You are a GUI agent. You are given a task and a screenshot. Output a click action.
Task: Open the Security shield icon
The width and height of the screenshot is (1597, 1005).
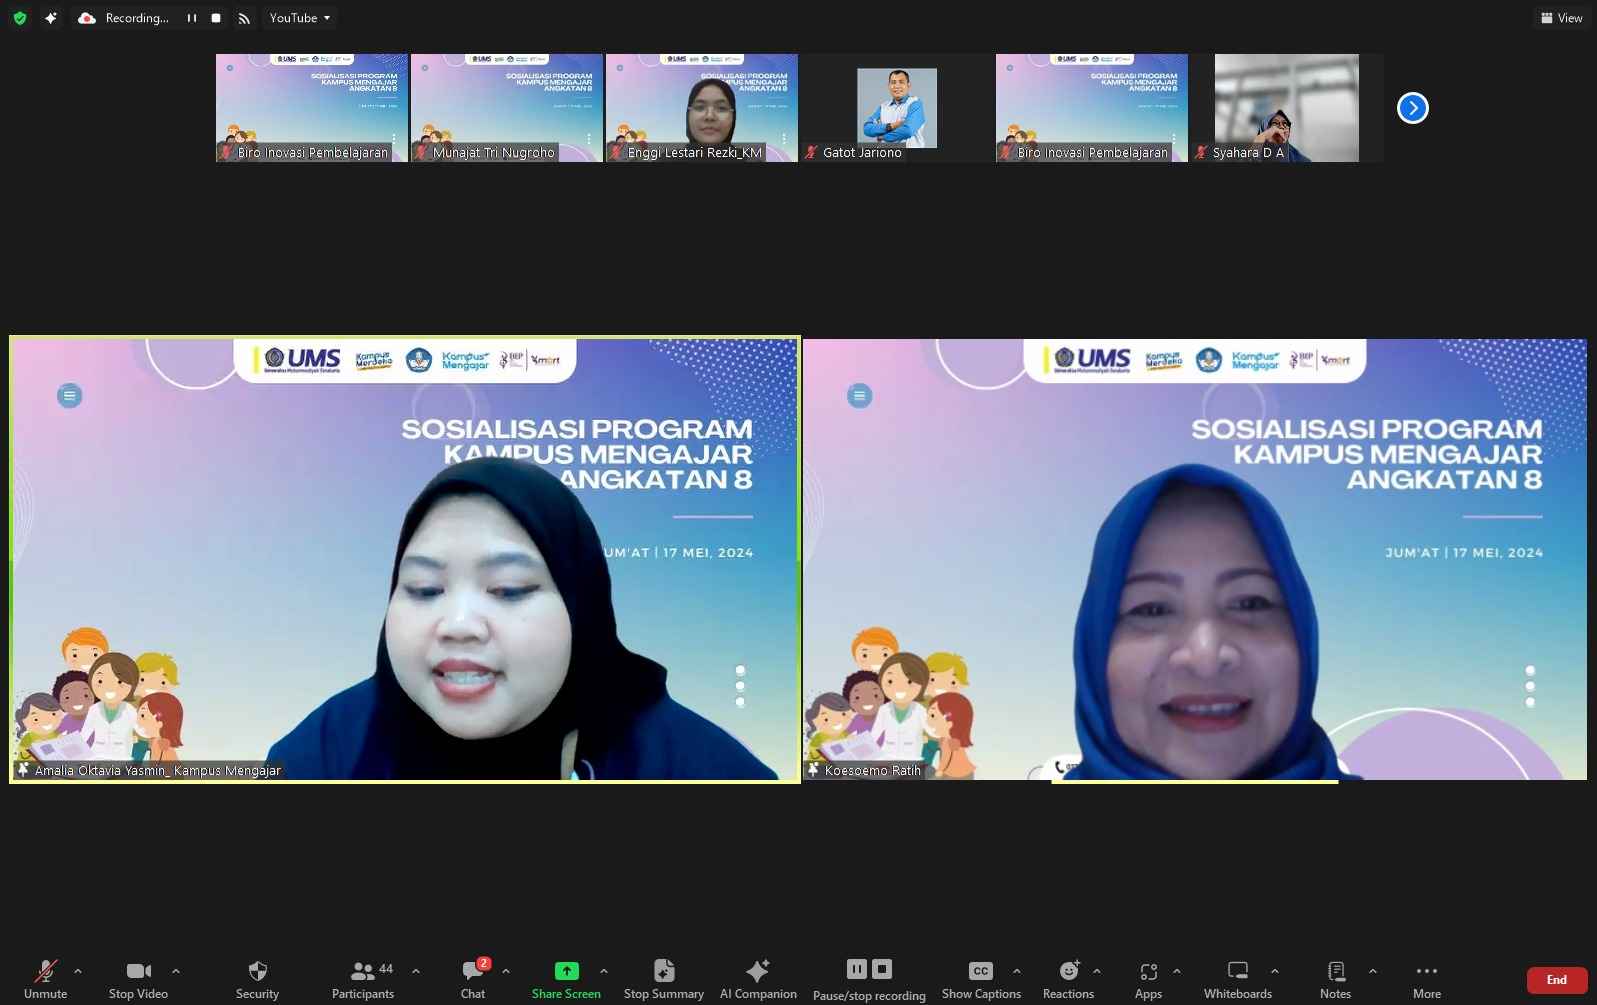[257, 971]
